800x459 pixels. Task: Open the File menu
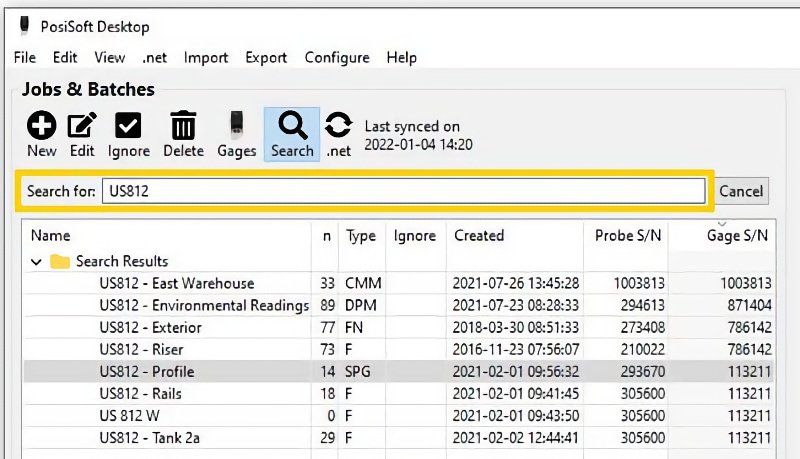[x=25, y=58]
